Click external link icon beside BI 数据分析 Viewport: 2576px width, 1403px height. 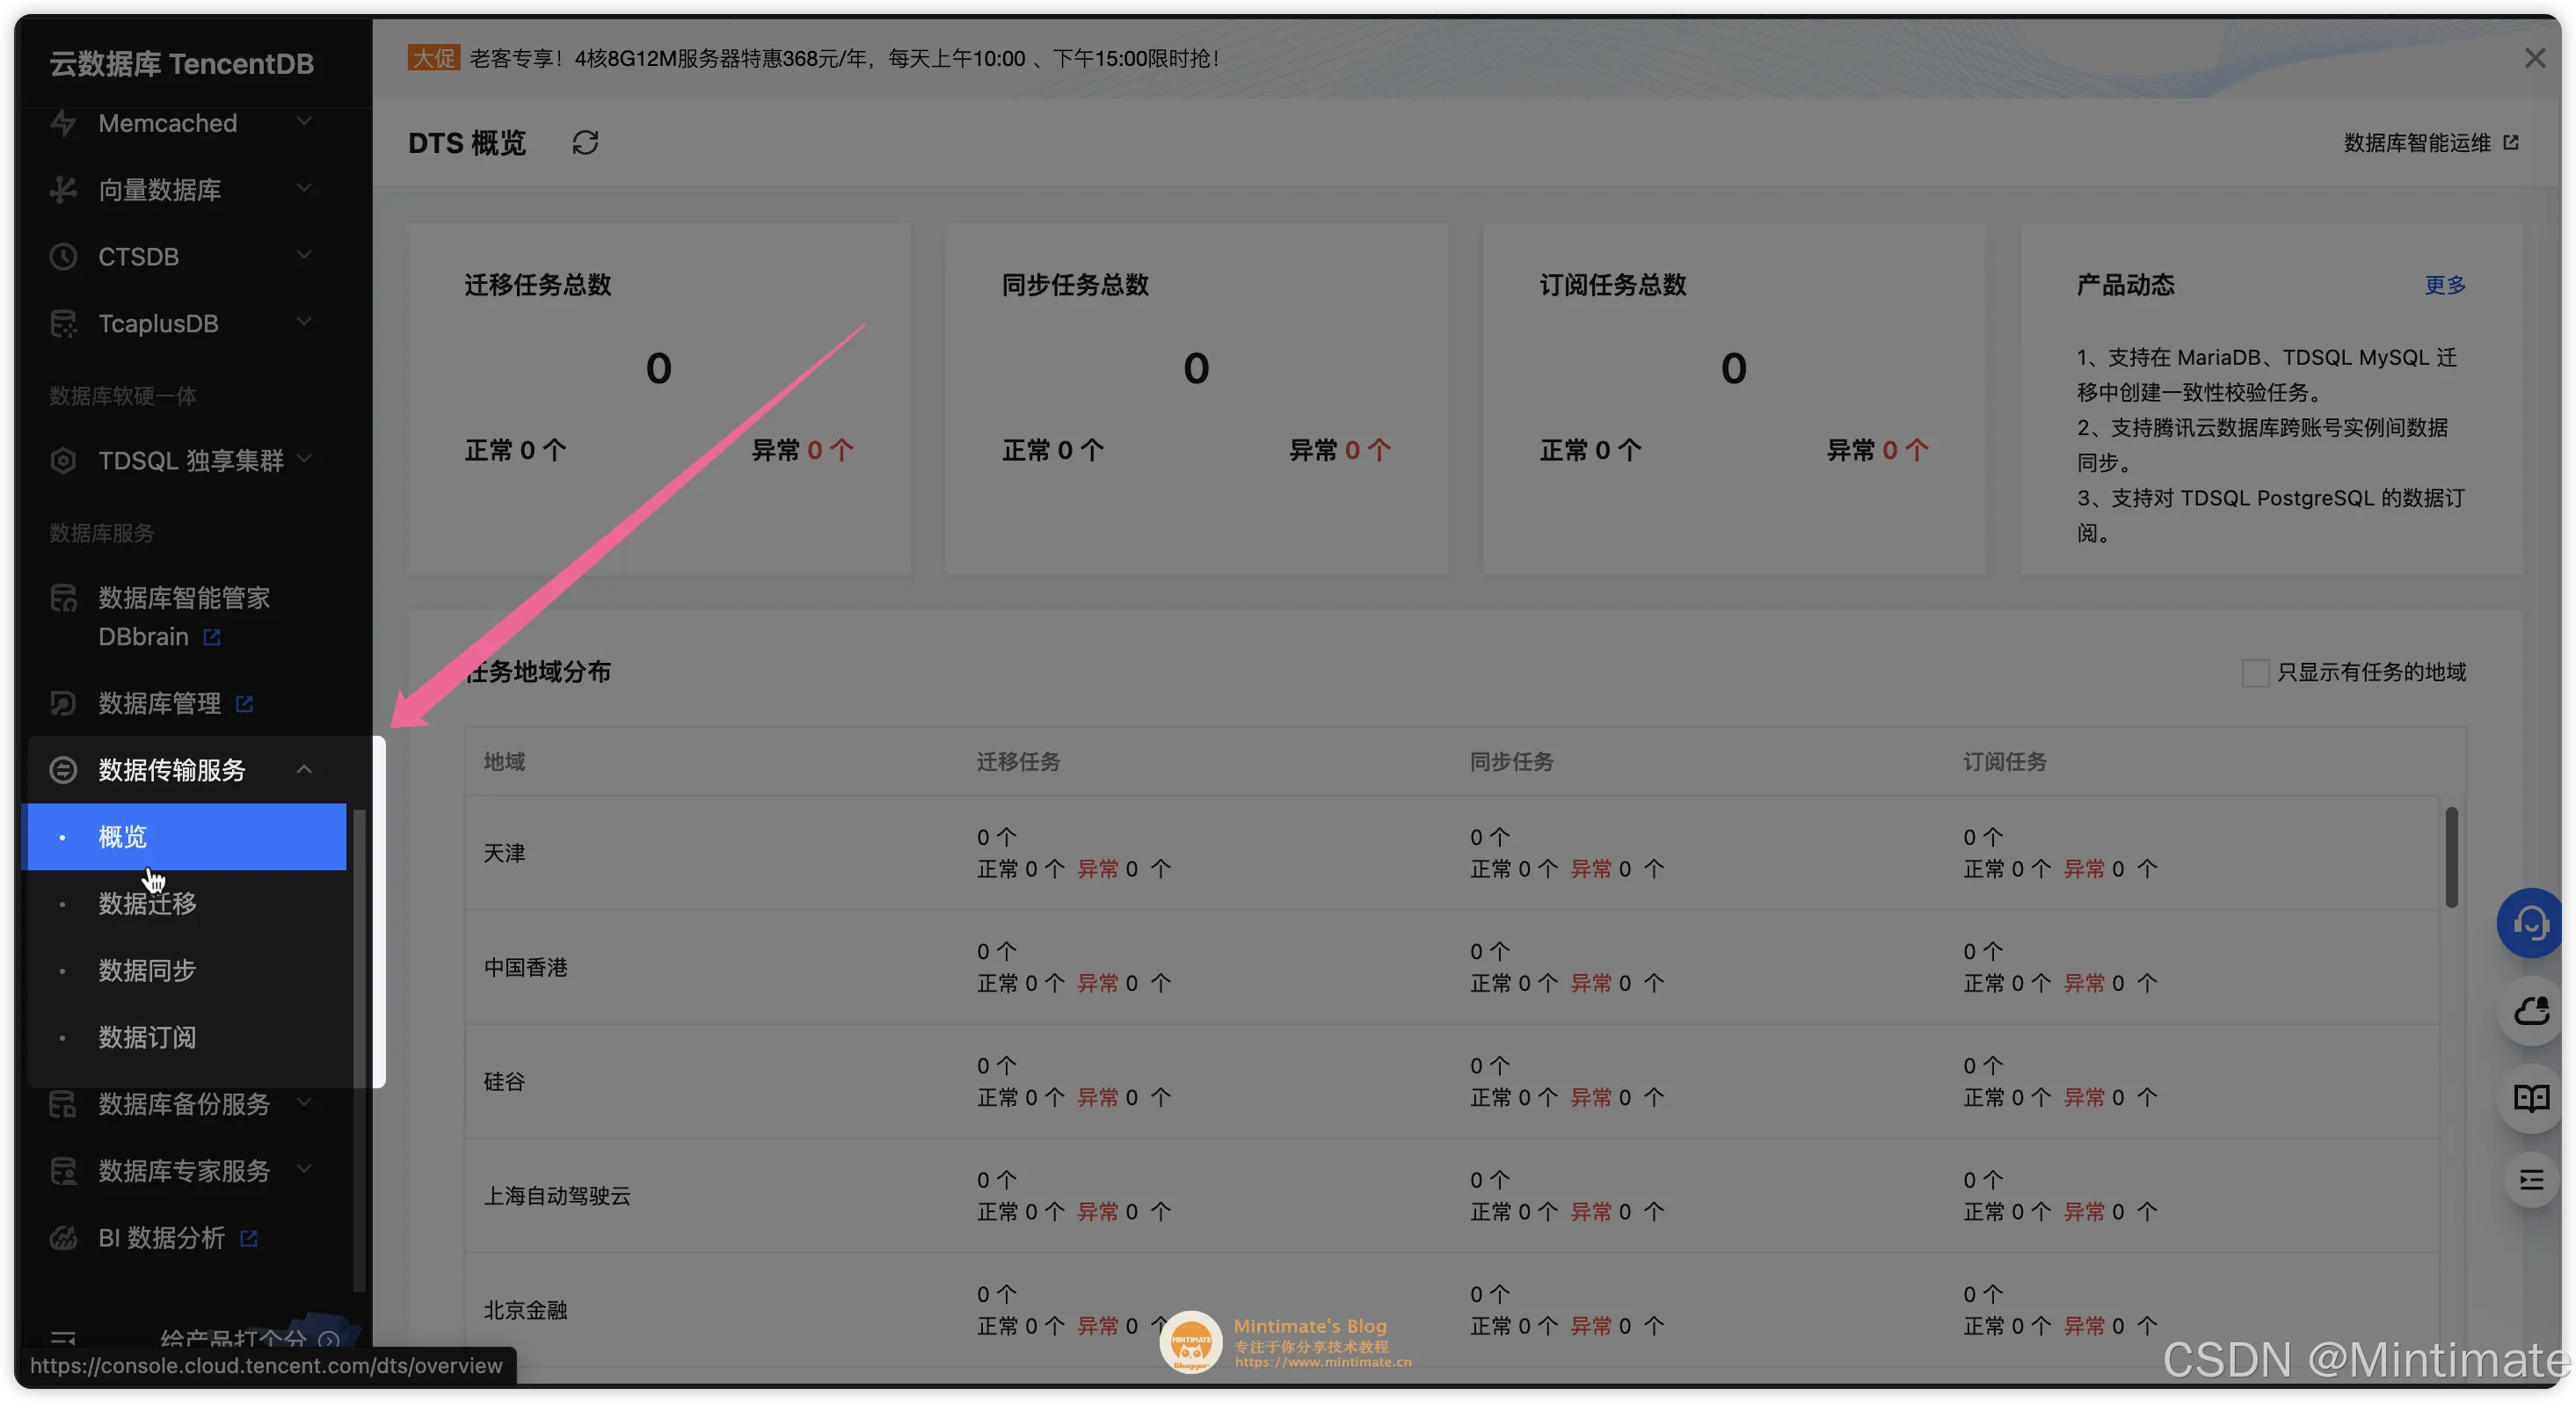click(x=249, y=1238)
